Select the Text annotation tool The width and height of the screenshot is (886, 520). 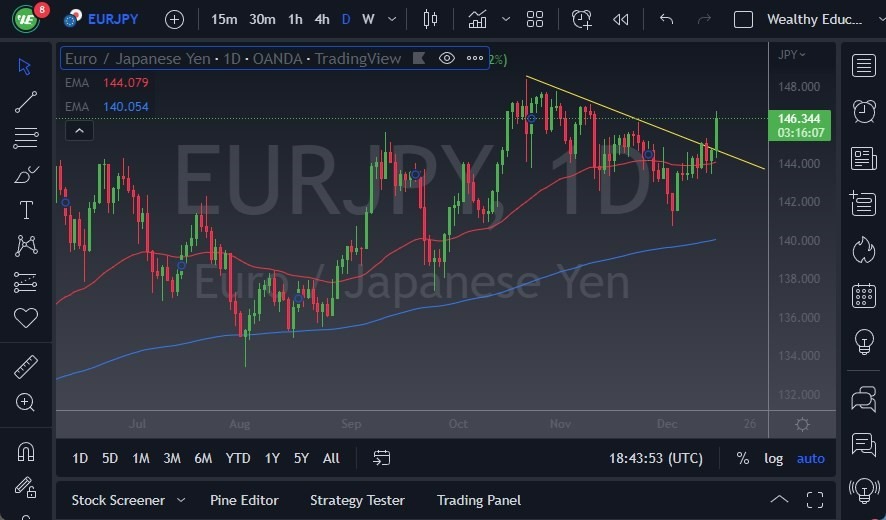(x=26, y=210)
